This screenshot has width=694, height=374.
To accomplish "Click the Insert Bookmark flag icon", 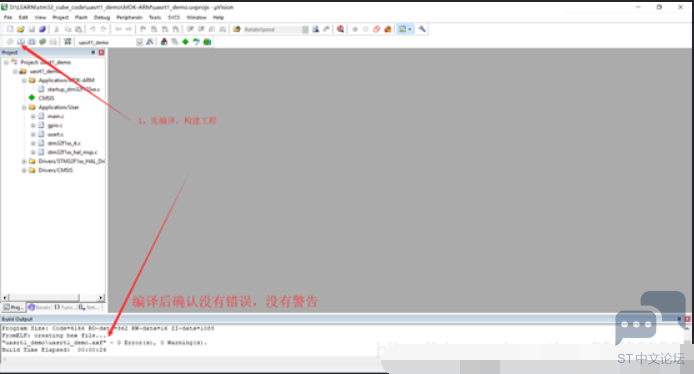I will point(143,29).
